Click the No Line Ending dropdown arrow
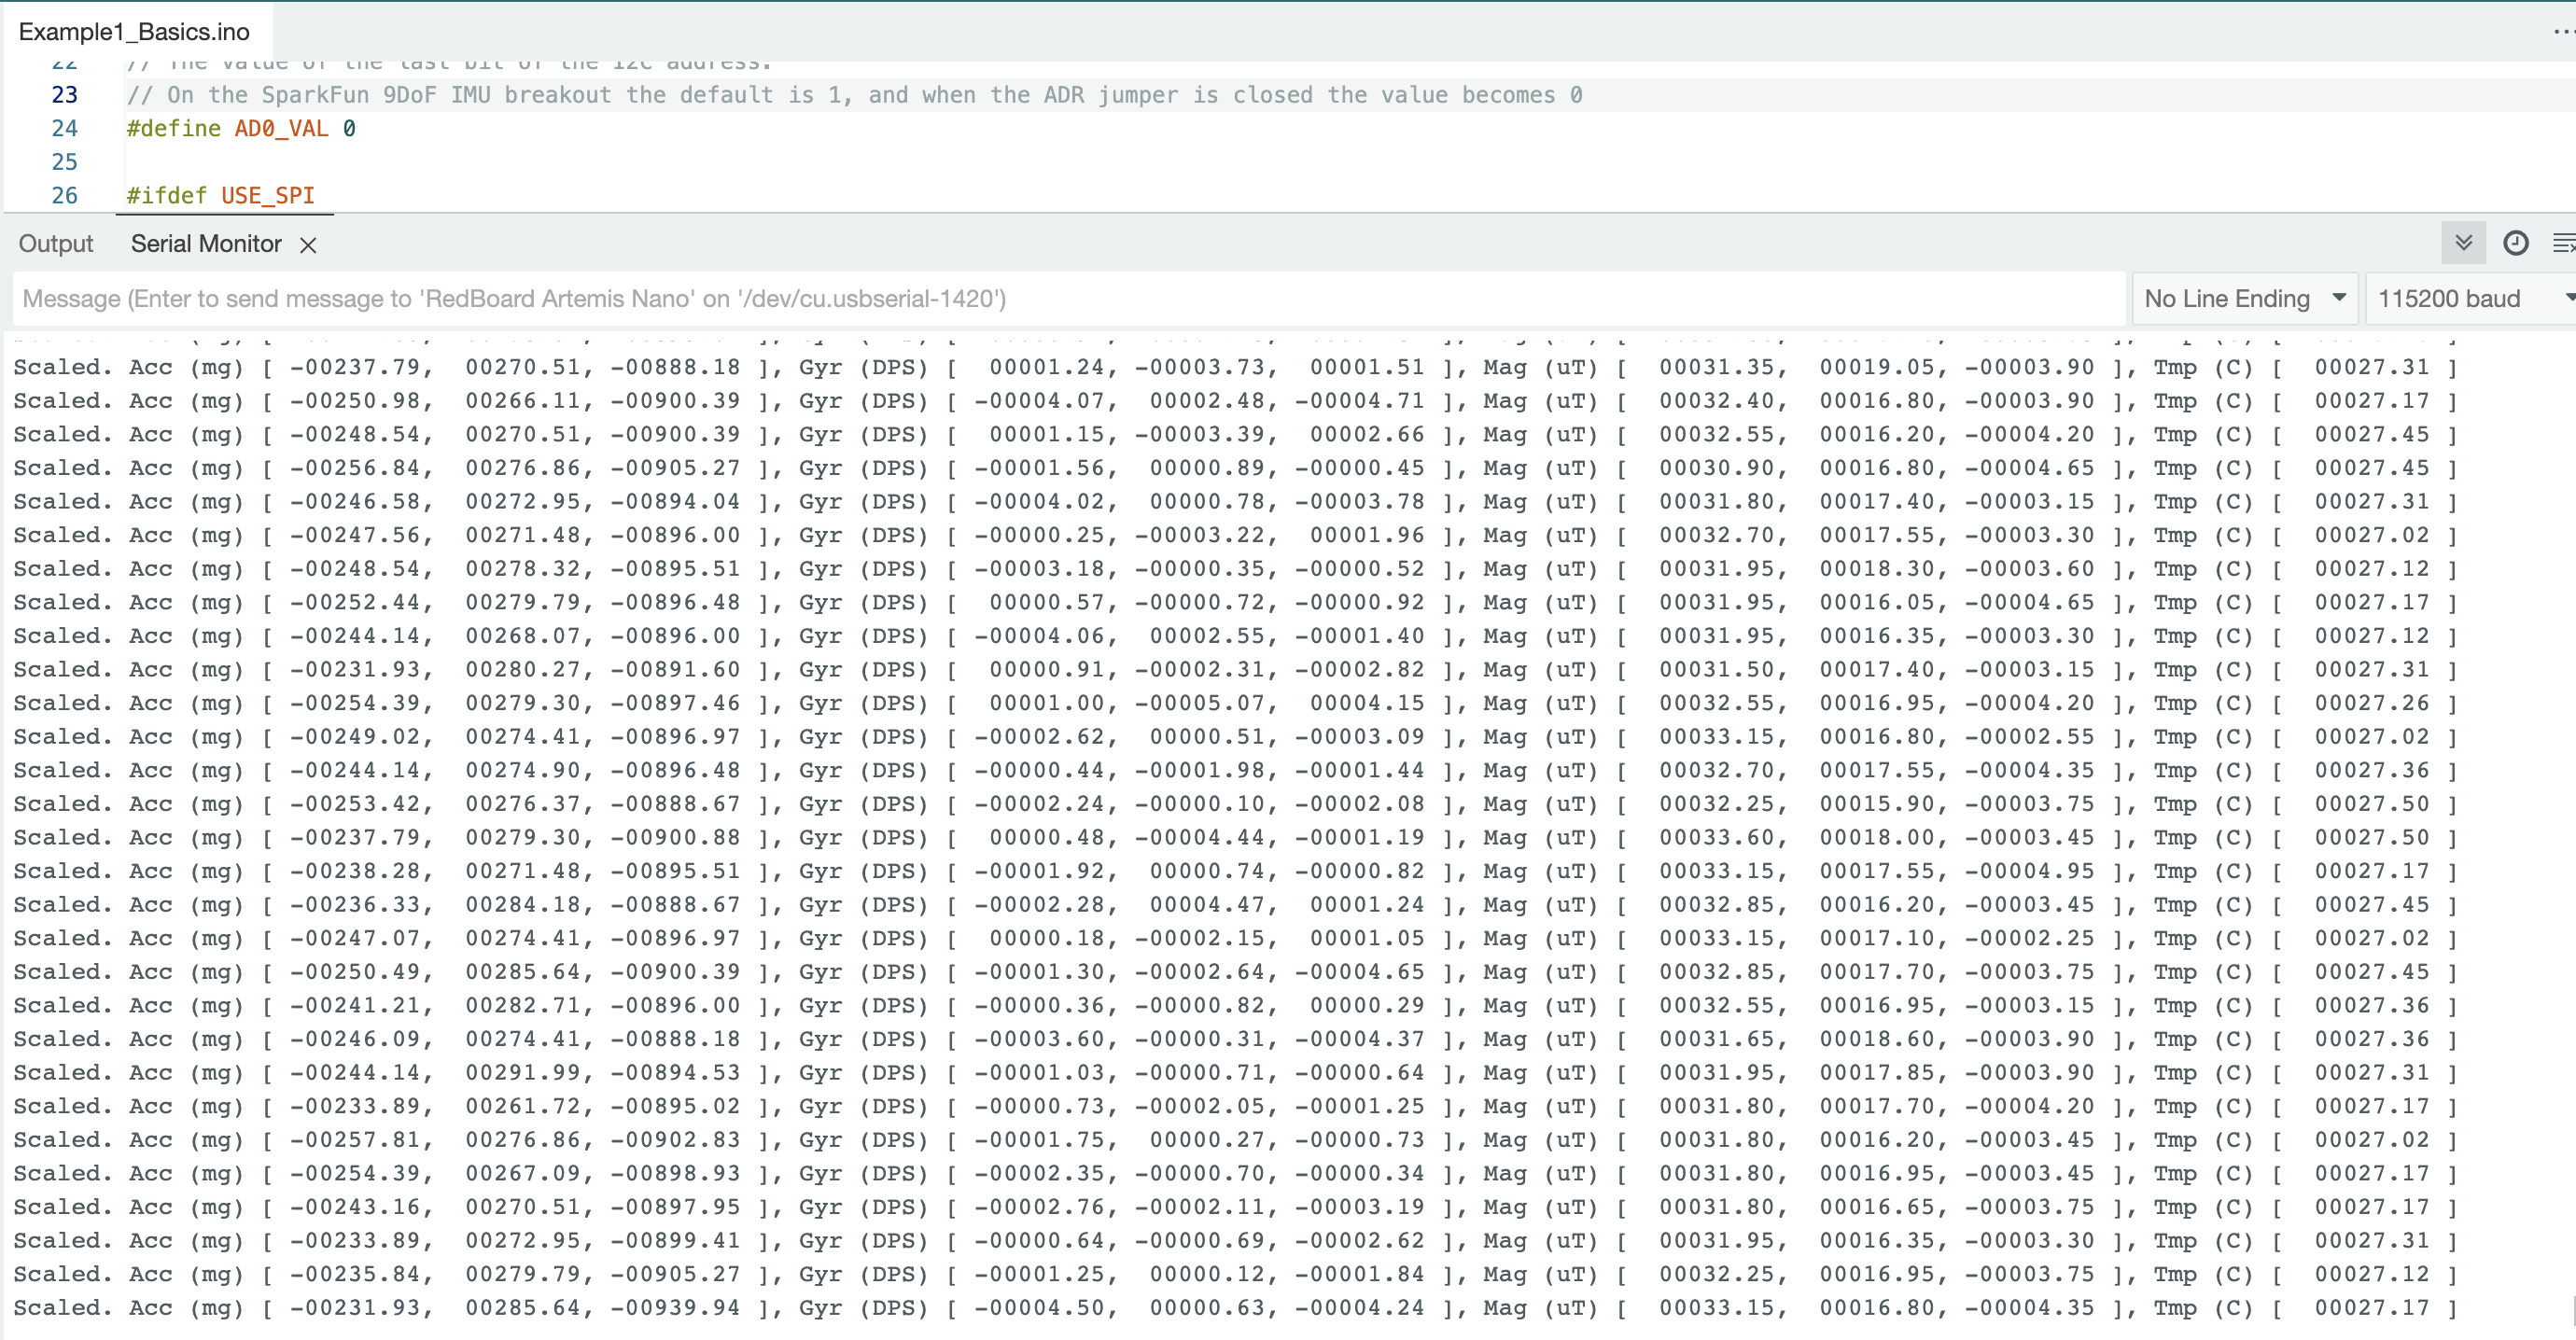Viewport: 2576px width, 1340px height. pos(2338,298)
